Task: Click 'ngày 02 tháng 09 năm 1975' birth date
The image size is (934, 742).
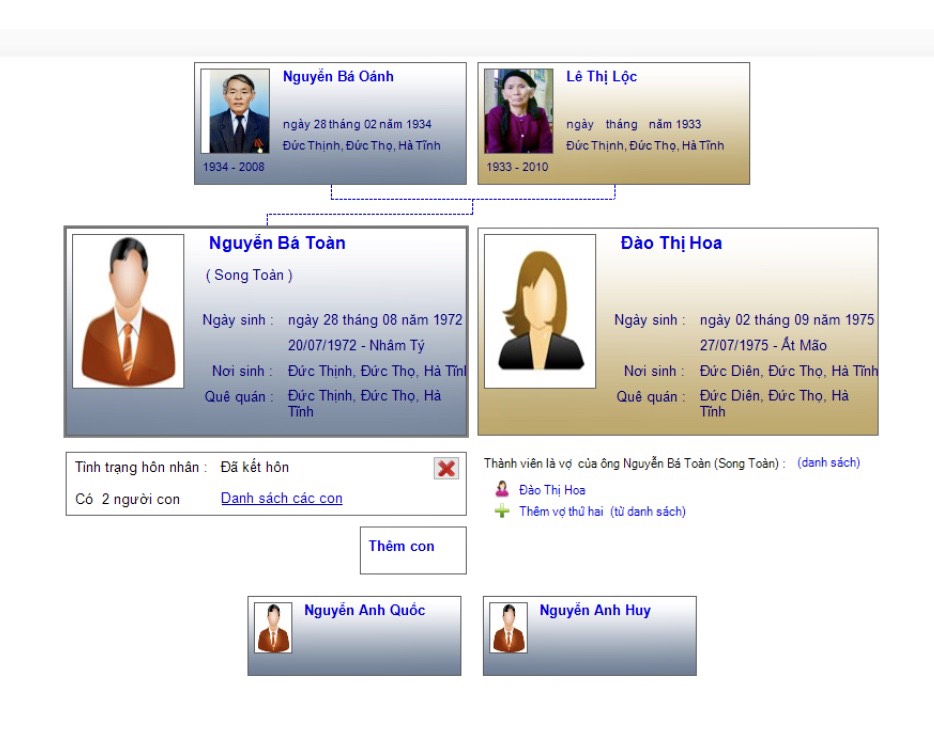Action: point(787,320)
